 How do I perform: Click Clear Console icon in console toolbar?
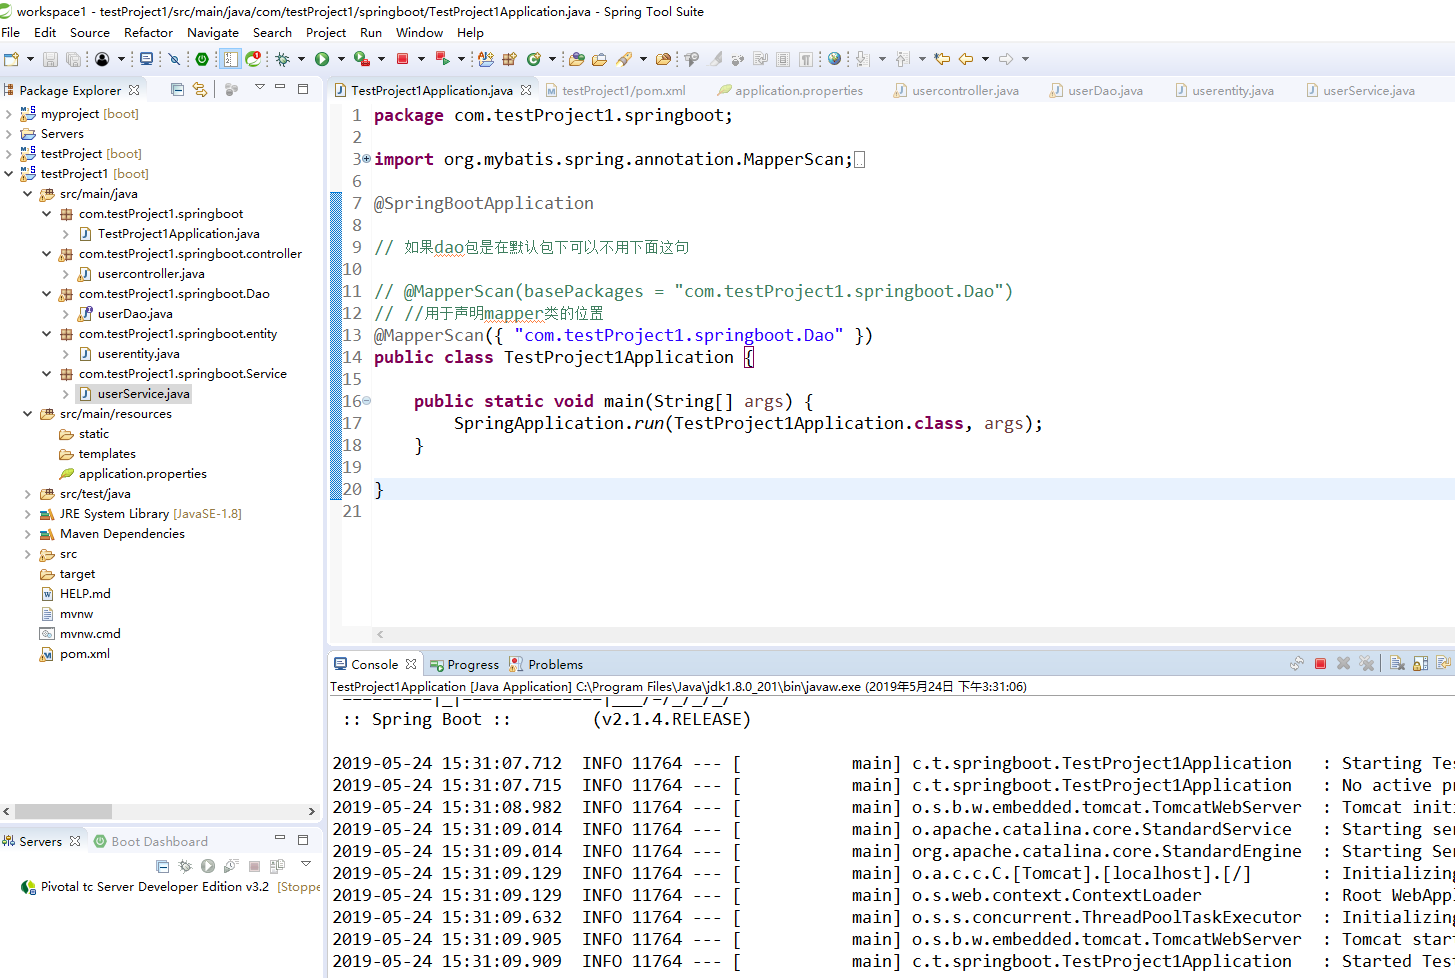pyautogui.click(x=1397, y=664)
